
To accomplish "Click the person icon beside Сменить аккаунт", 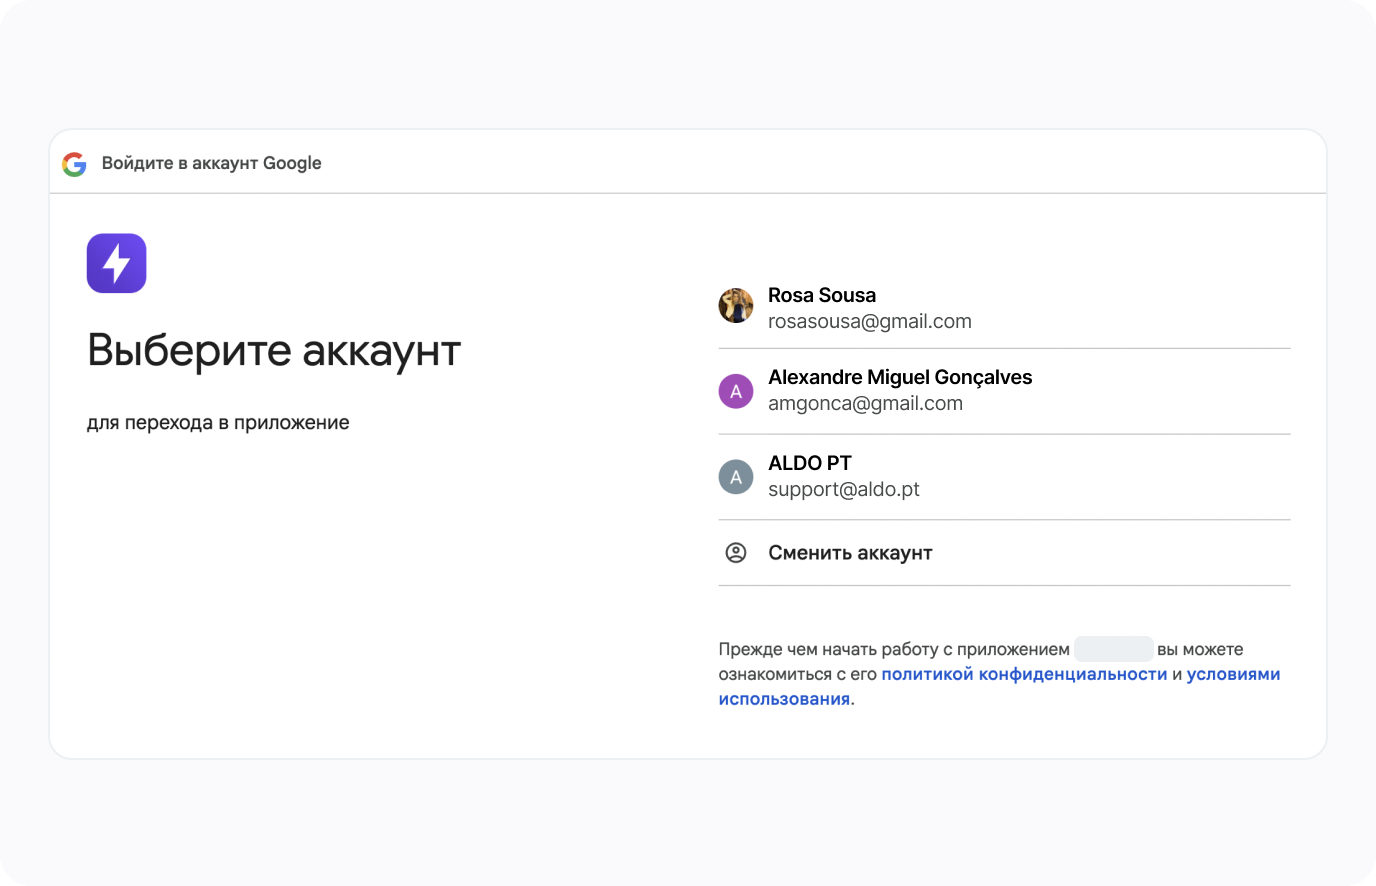I will pyautogui.click(x=736, y=553).
